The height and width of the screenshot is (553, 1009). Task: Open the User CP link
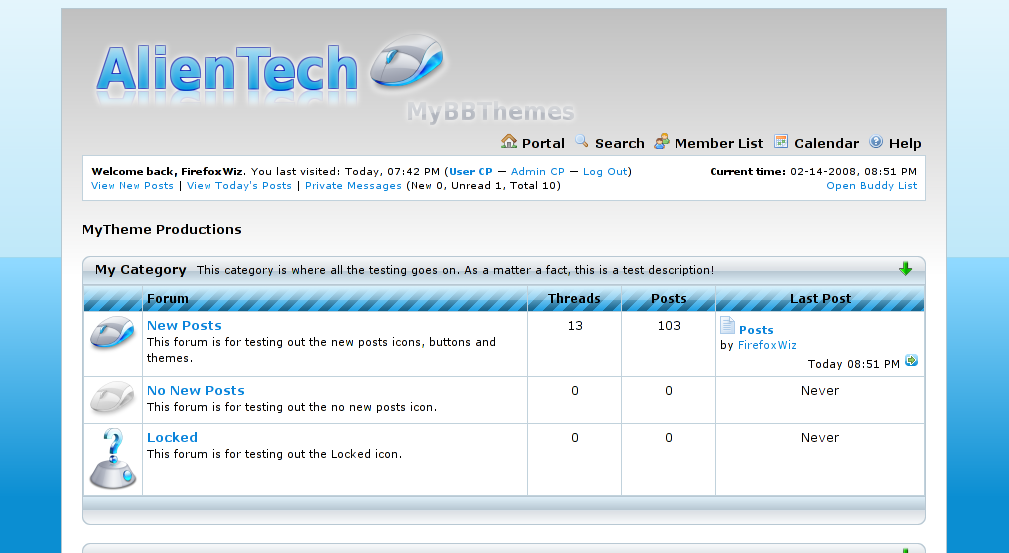pyautogui.click(x=470, y=172)
